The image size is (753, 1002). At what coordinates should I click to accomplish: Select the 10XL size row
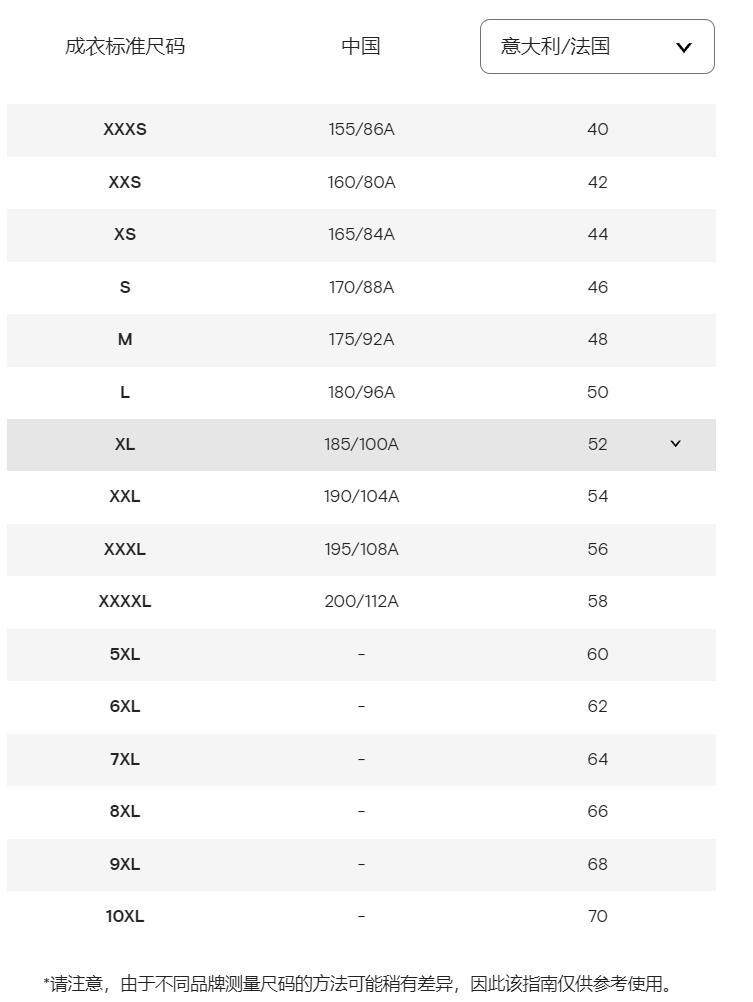point(125,916)
